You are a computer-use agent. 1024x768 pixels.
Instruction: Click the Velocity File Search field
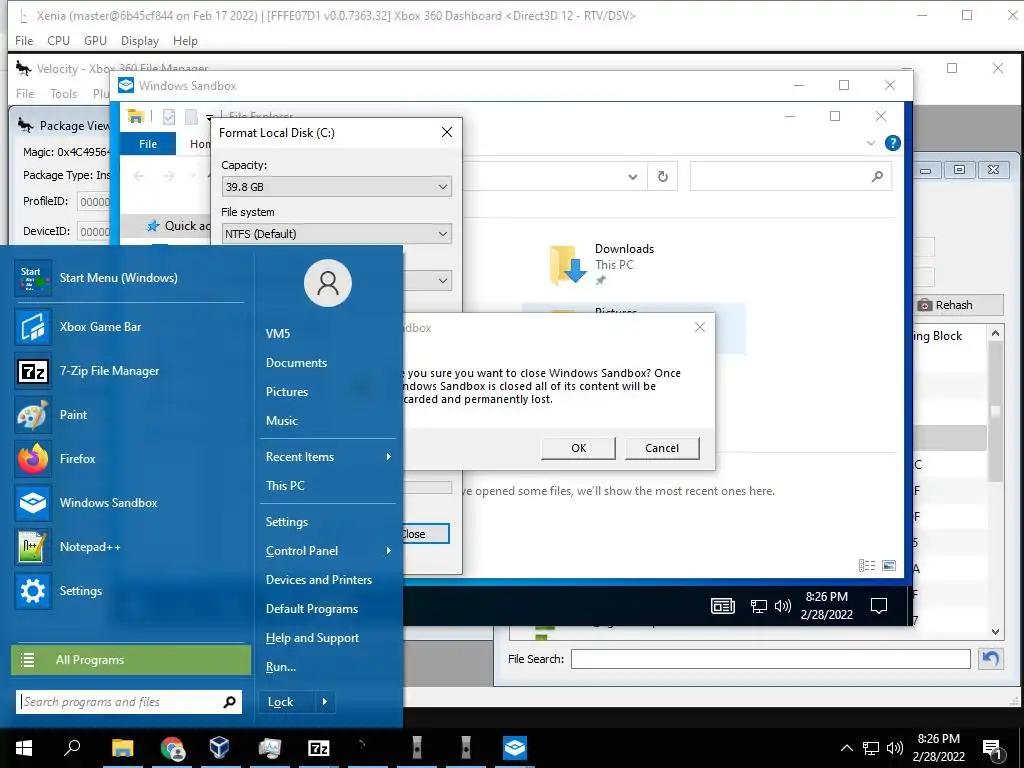771,659
